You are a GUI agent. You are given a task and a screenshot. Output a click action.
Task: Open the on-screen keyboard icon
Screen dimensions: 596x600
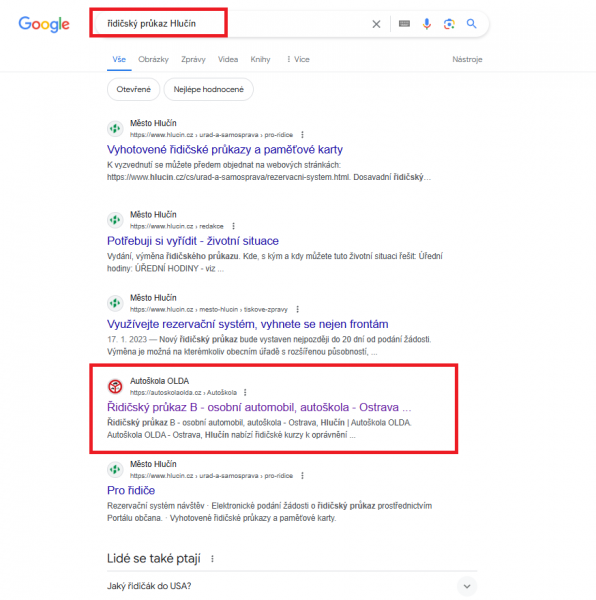coord(404,24)
